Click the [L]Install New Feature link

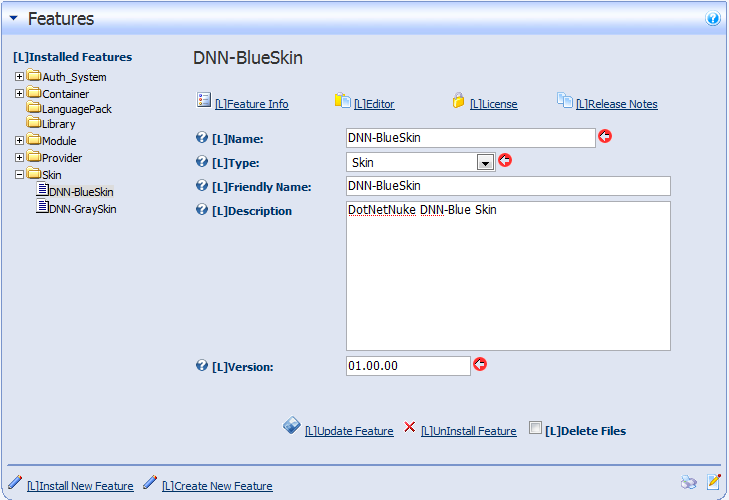coord(80,486)
